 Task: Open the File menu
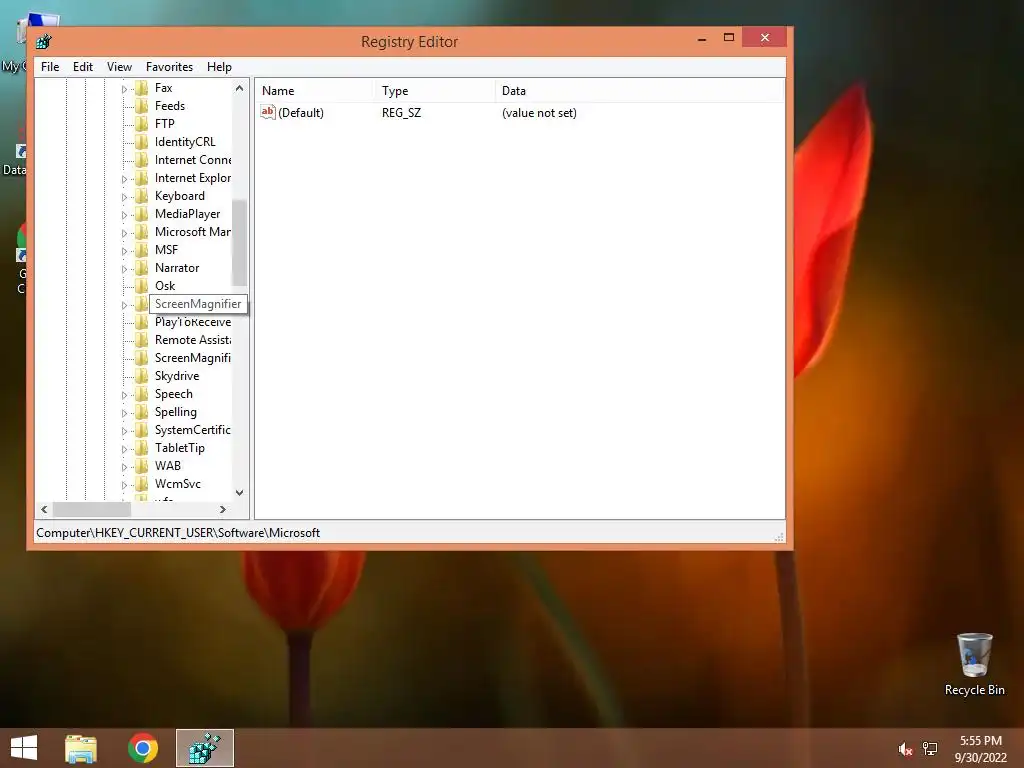50,67
